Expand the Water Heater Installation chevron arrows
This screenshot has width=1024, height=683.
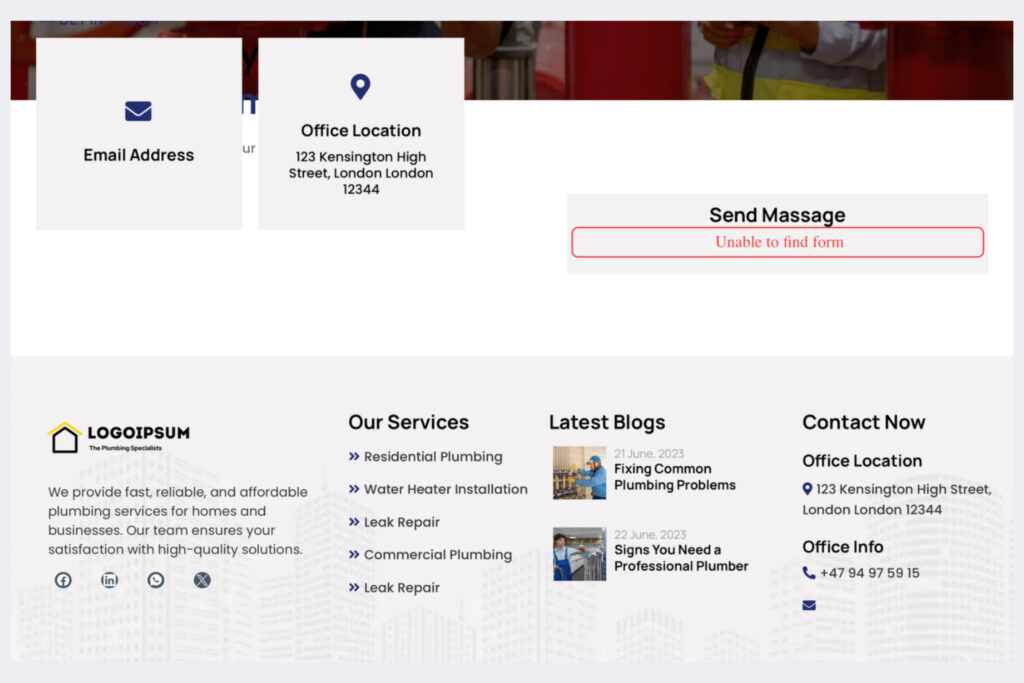click(x=354, y=490)
